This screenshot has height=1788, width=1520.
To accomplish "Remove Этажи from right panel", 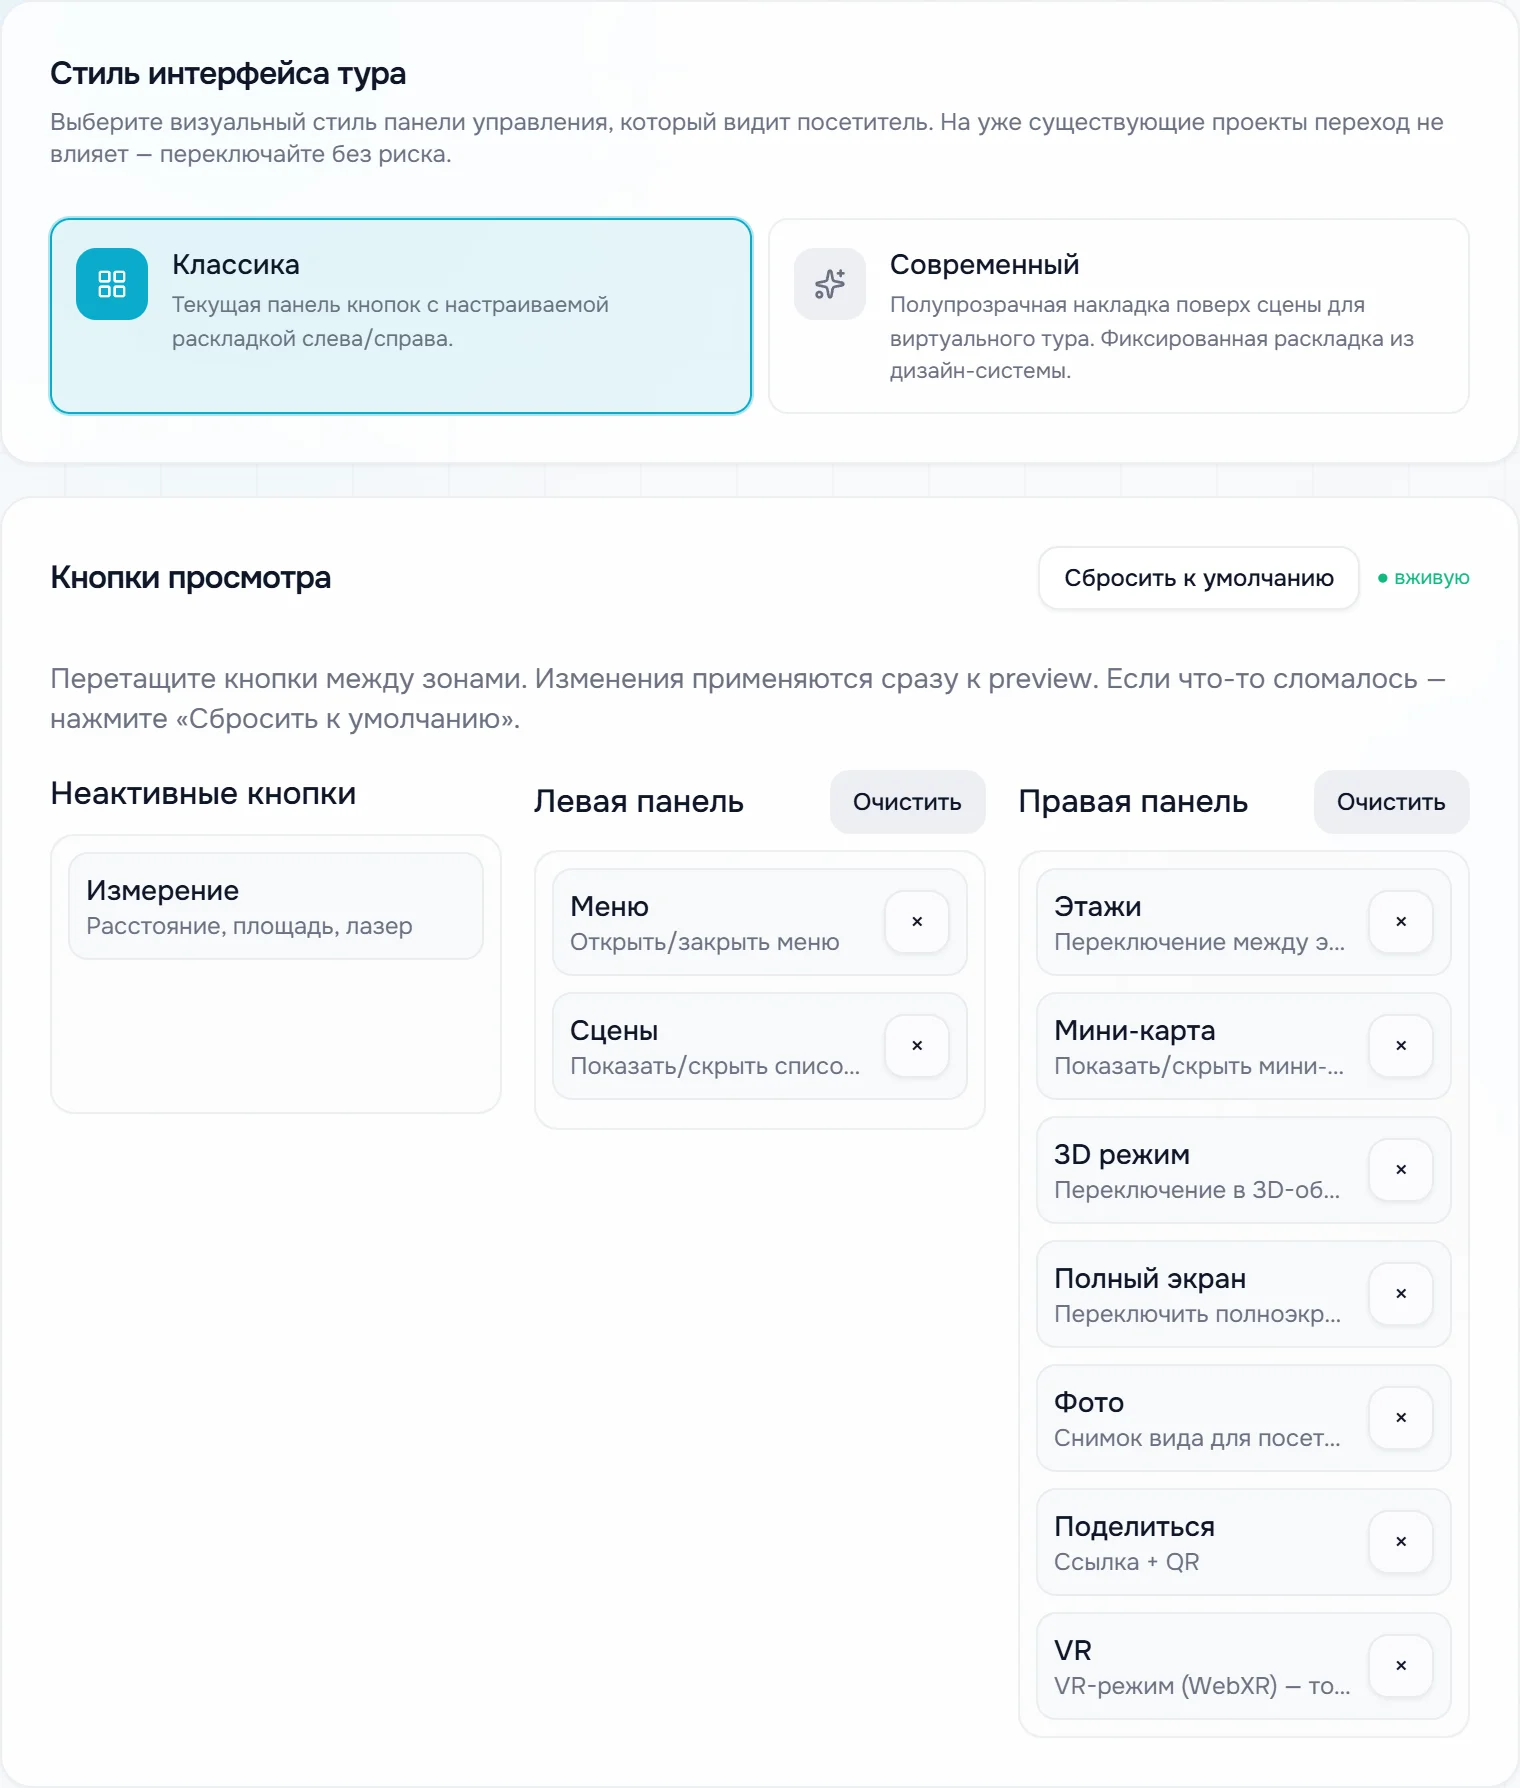I will [1401, 922].
